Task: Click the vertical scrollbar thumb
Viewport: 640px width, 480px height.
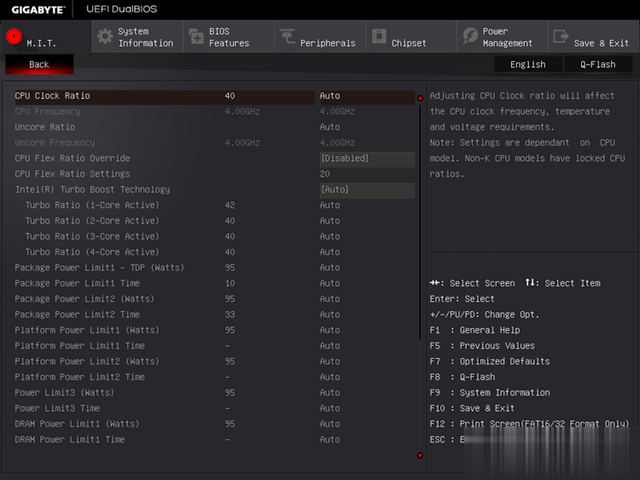Action: 420,222
